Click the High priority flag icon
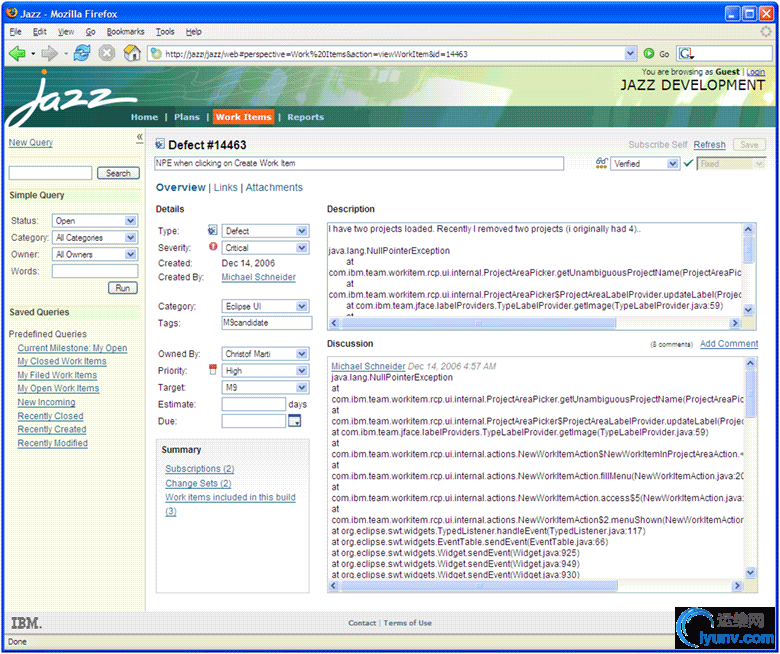780x654 pixels. click(213, 370)
